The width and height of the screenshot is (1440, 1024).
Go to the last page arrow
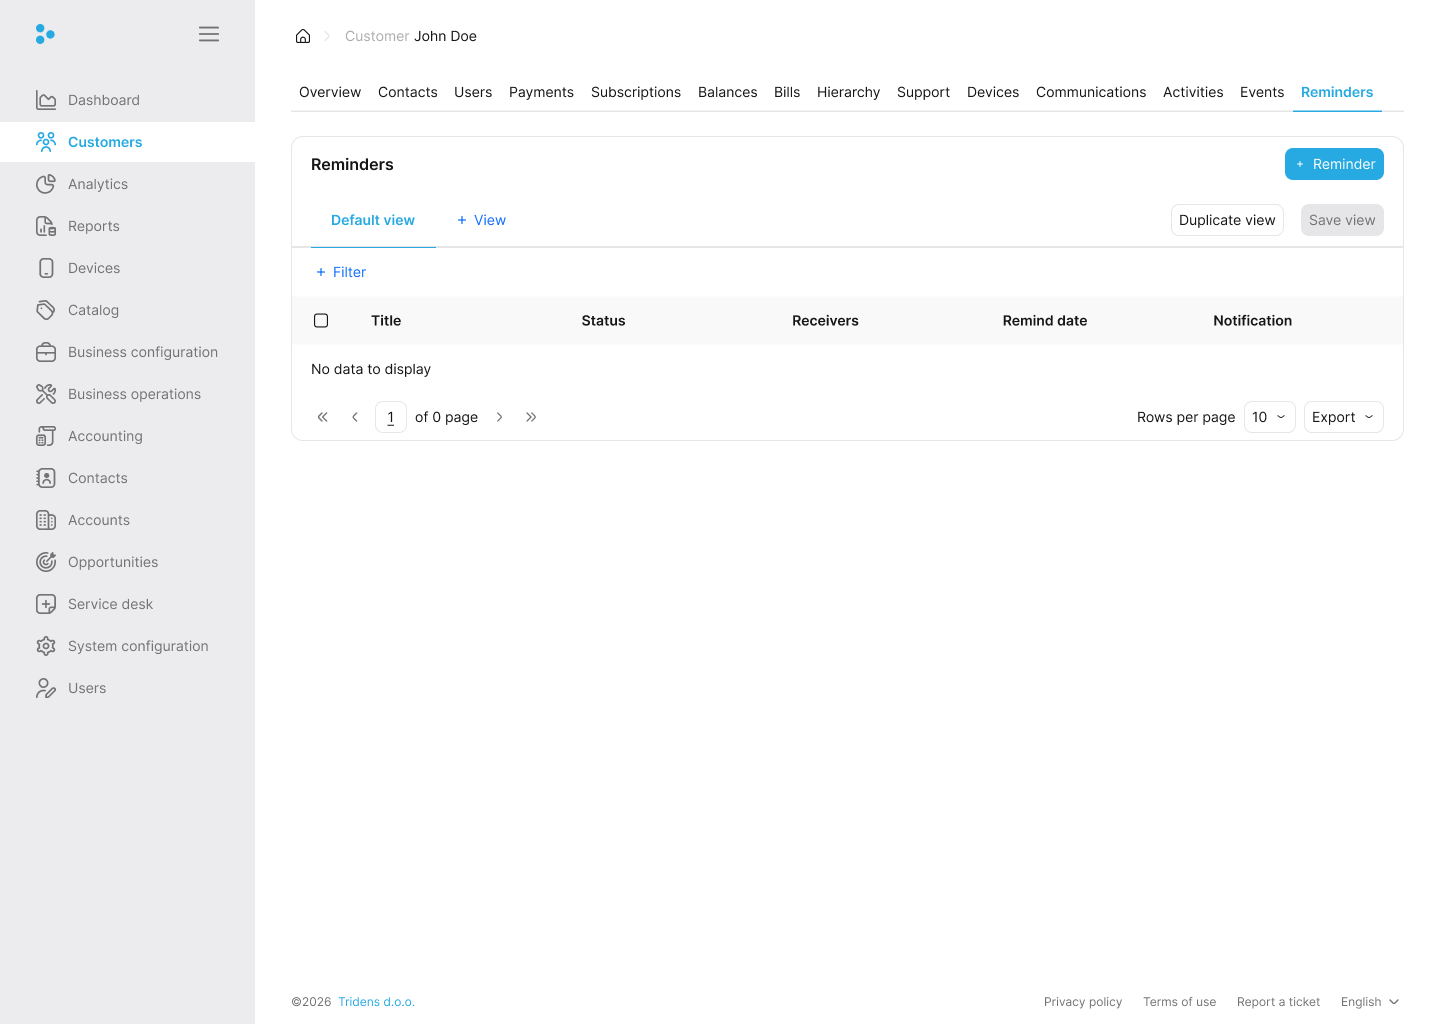(x=531, y=417)
